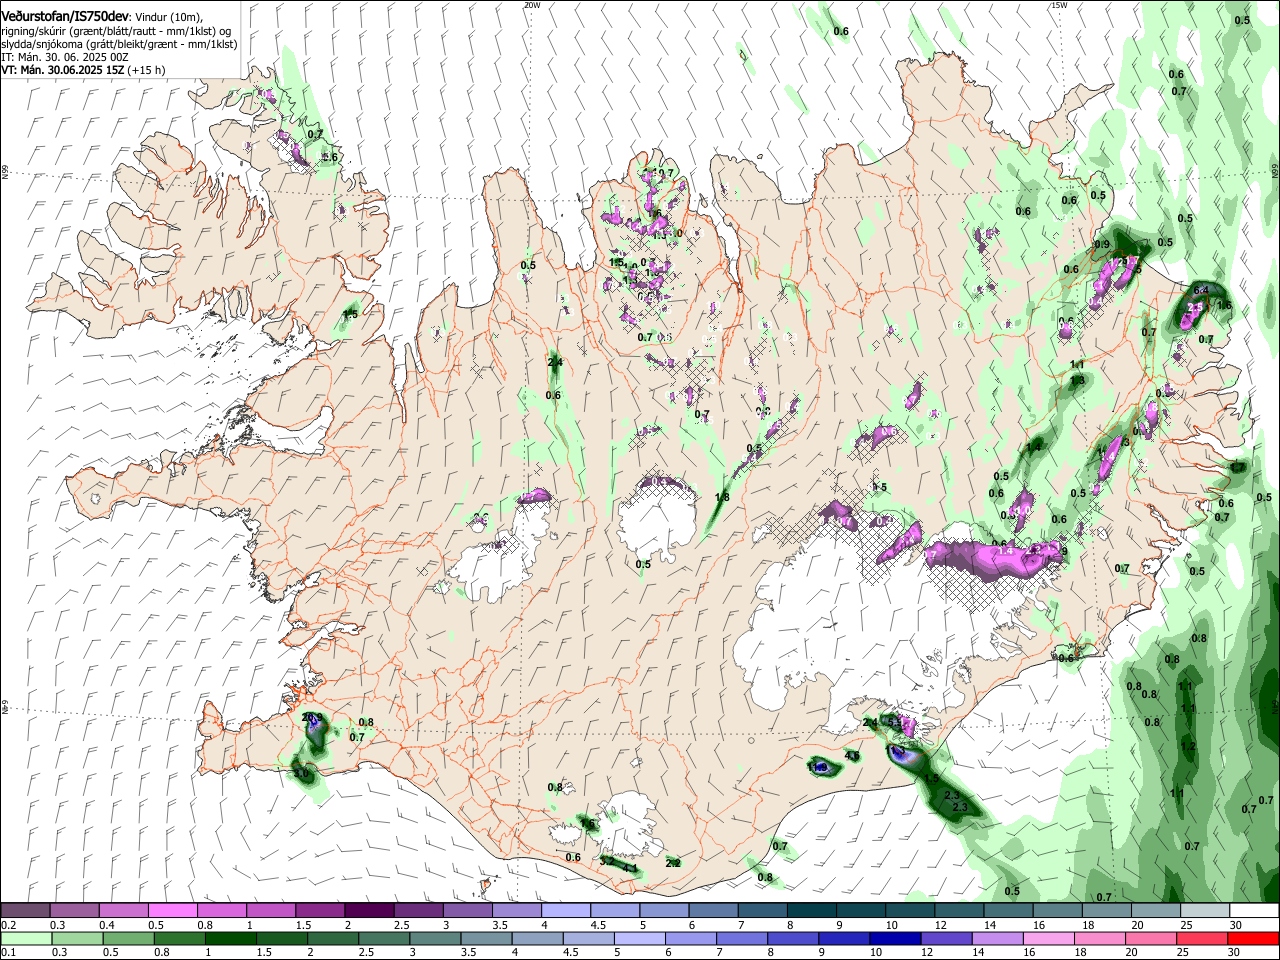The height and width of the screenshot is (960, 1280).
Task: Click the 'VT: Mán. 30.06.2025 15Z (+15 h)' line
Action: (83, 70)
